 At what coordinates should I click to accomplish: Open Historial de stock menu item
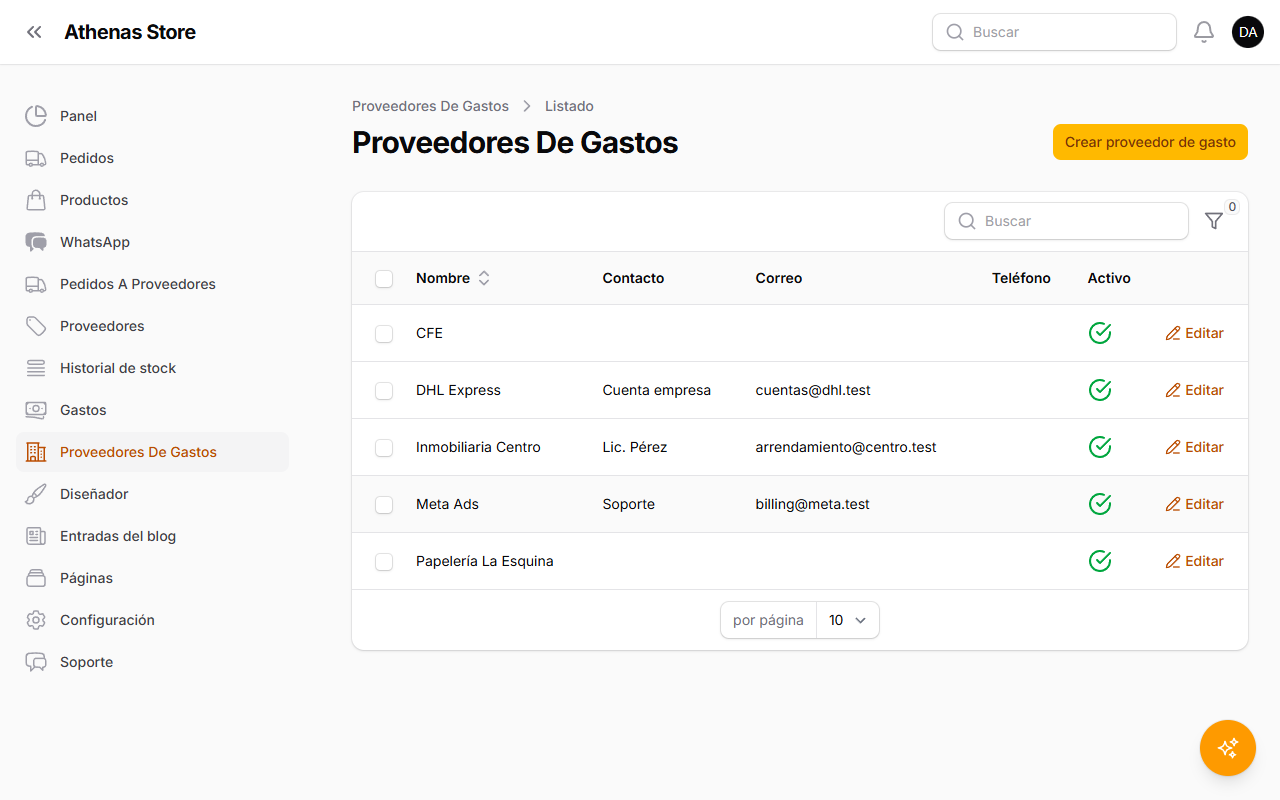click(152, 368)
